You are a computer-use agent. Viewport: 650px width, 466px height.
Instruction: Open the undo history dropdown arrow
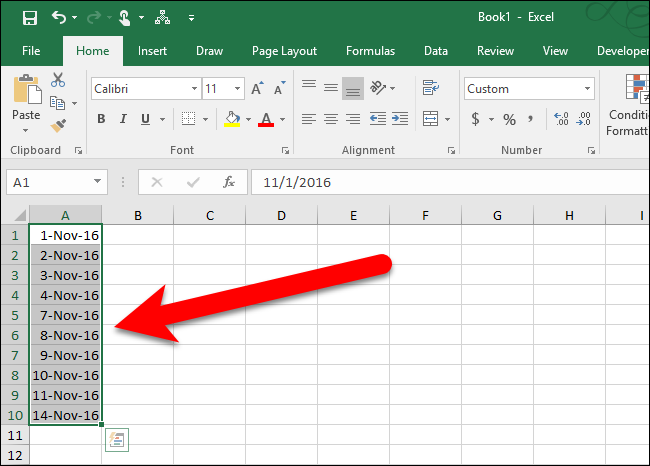(75, 17)
